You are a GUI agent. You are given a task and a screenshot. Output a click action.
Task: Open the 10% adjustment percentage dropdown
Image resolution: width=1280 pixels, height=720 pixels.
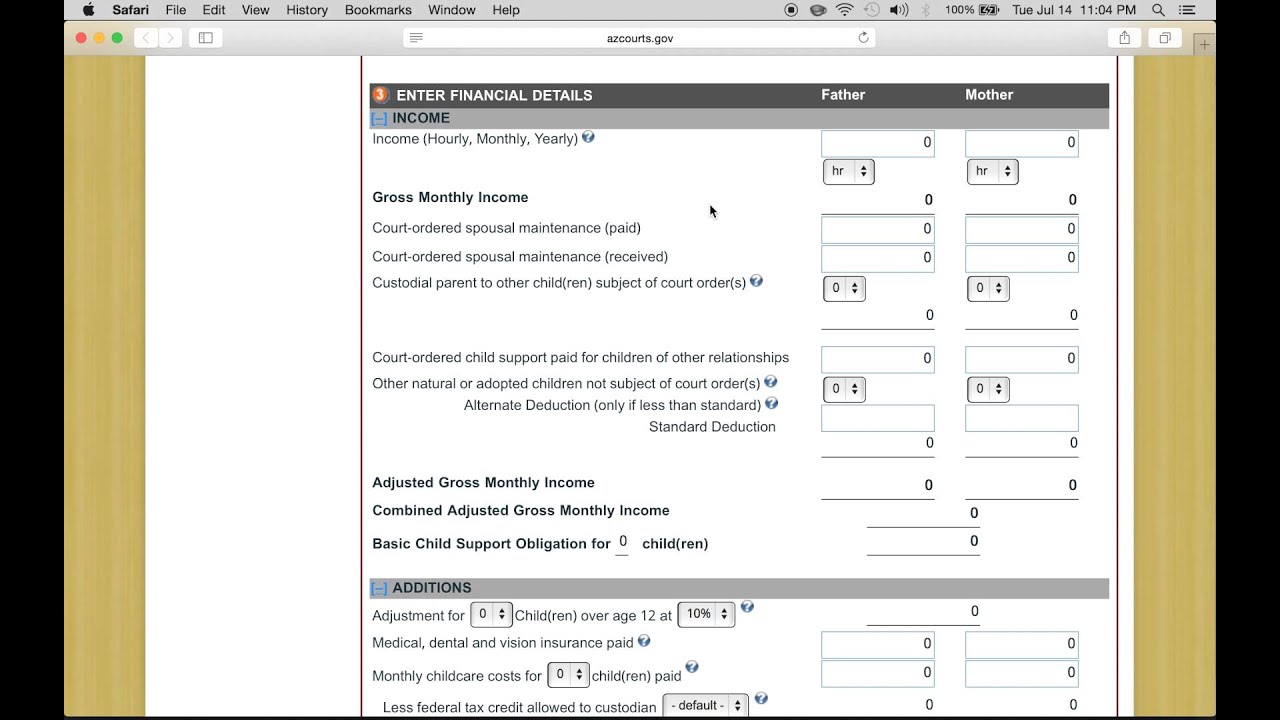pyautogui.click(x=706, y=614)
